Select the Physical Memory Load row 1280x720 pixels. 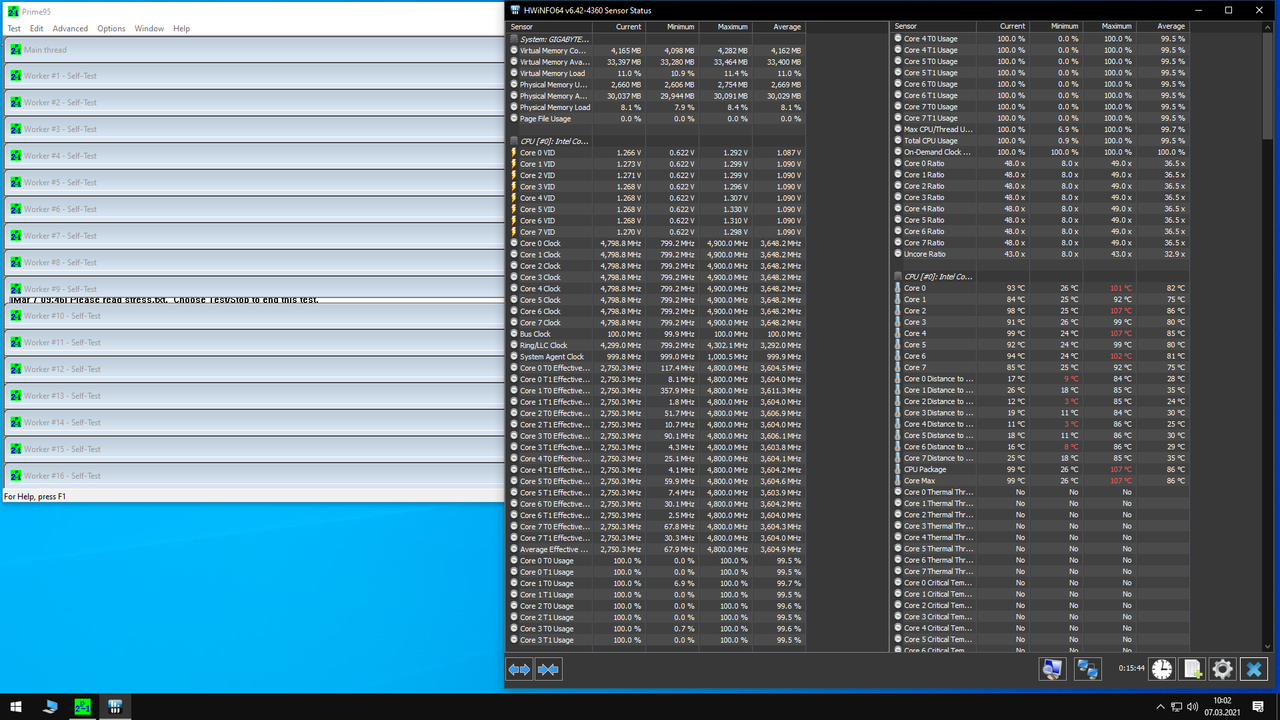coord(657,107)
